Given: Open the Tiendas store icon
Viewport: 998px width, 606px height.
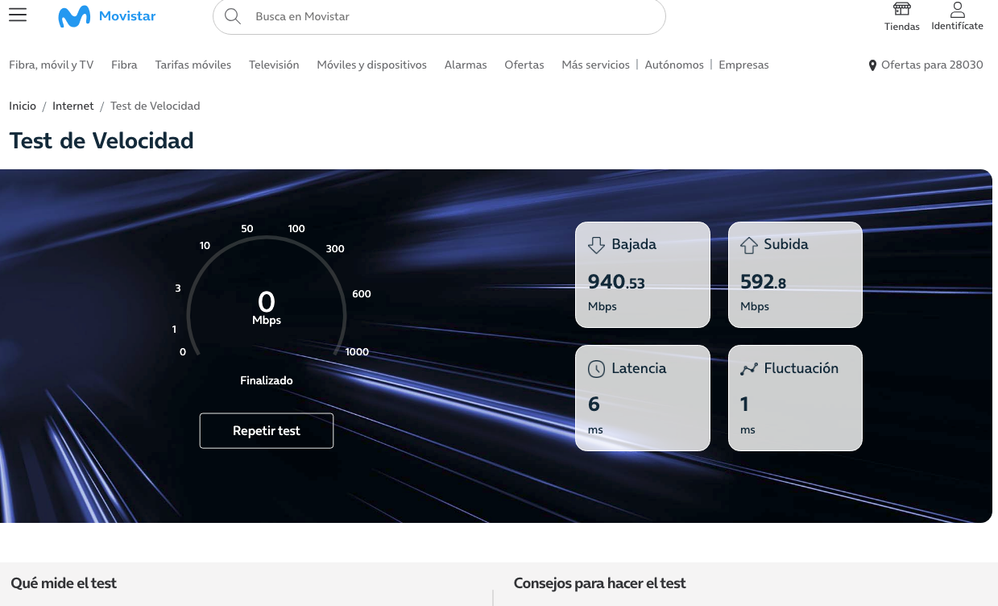Looking at the screenshot, I should pos(901,10).
